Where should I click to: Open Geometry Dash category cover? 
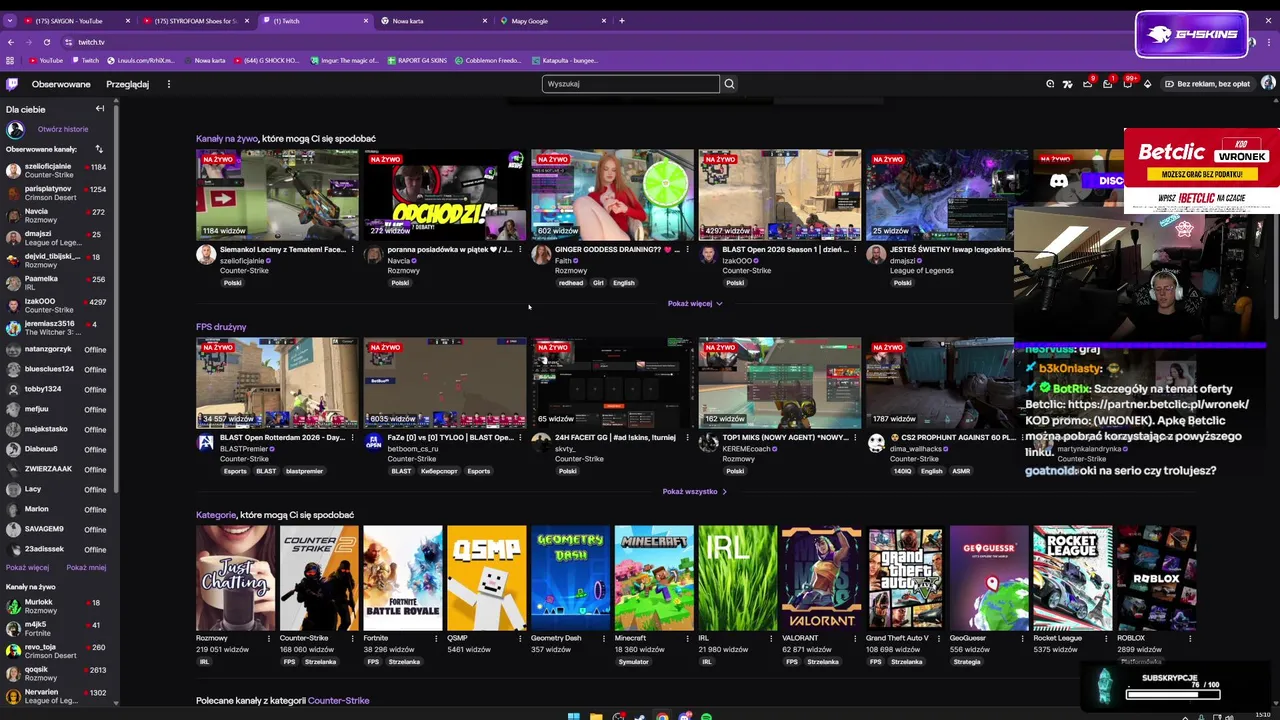pyautogui.click(x=570, y=578)
